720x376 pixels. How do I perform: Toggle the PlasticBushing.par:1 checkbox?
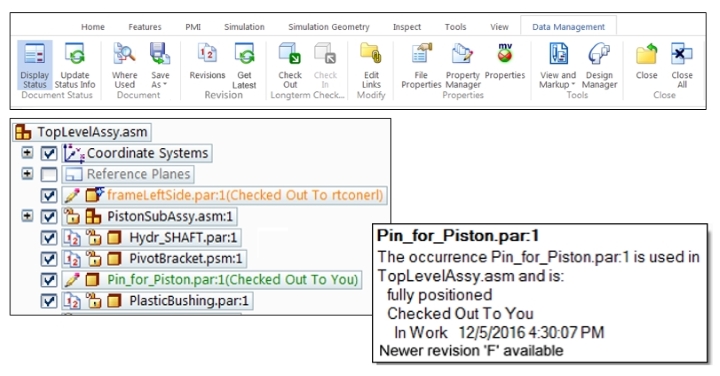click(x=49, y=301)
